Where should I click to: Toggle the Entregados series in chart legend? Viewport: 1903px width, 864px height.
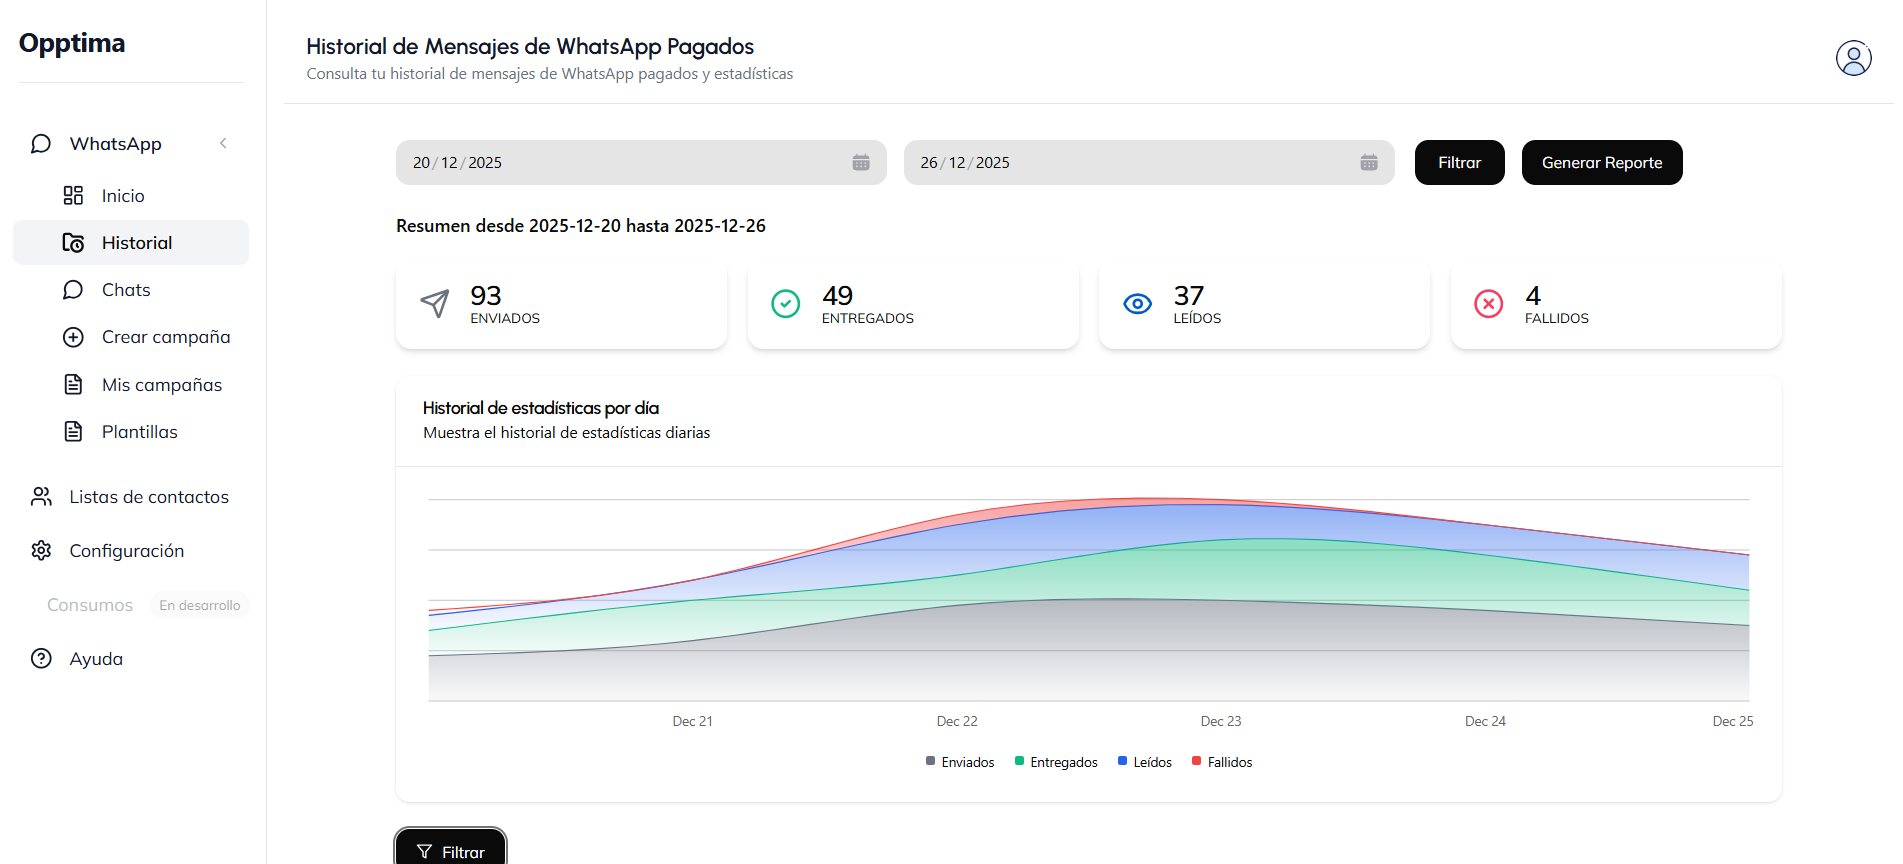[1056, 762]
